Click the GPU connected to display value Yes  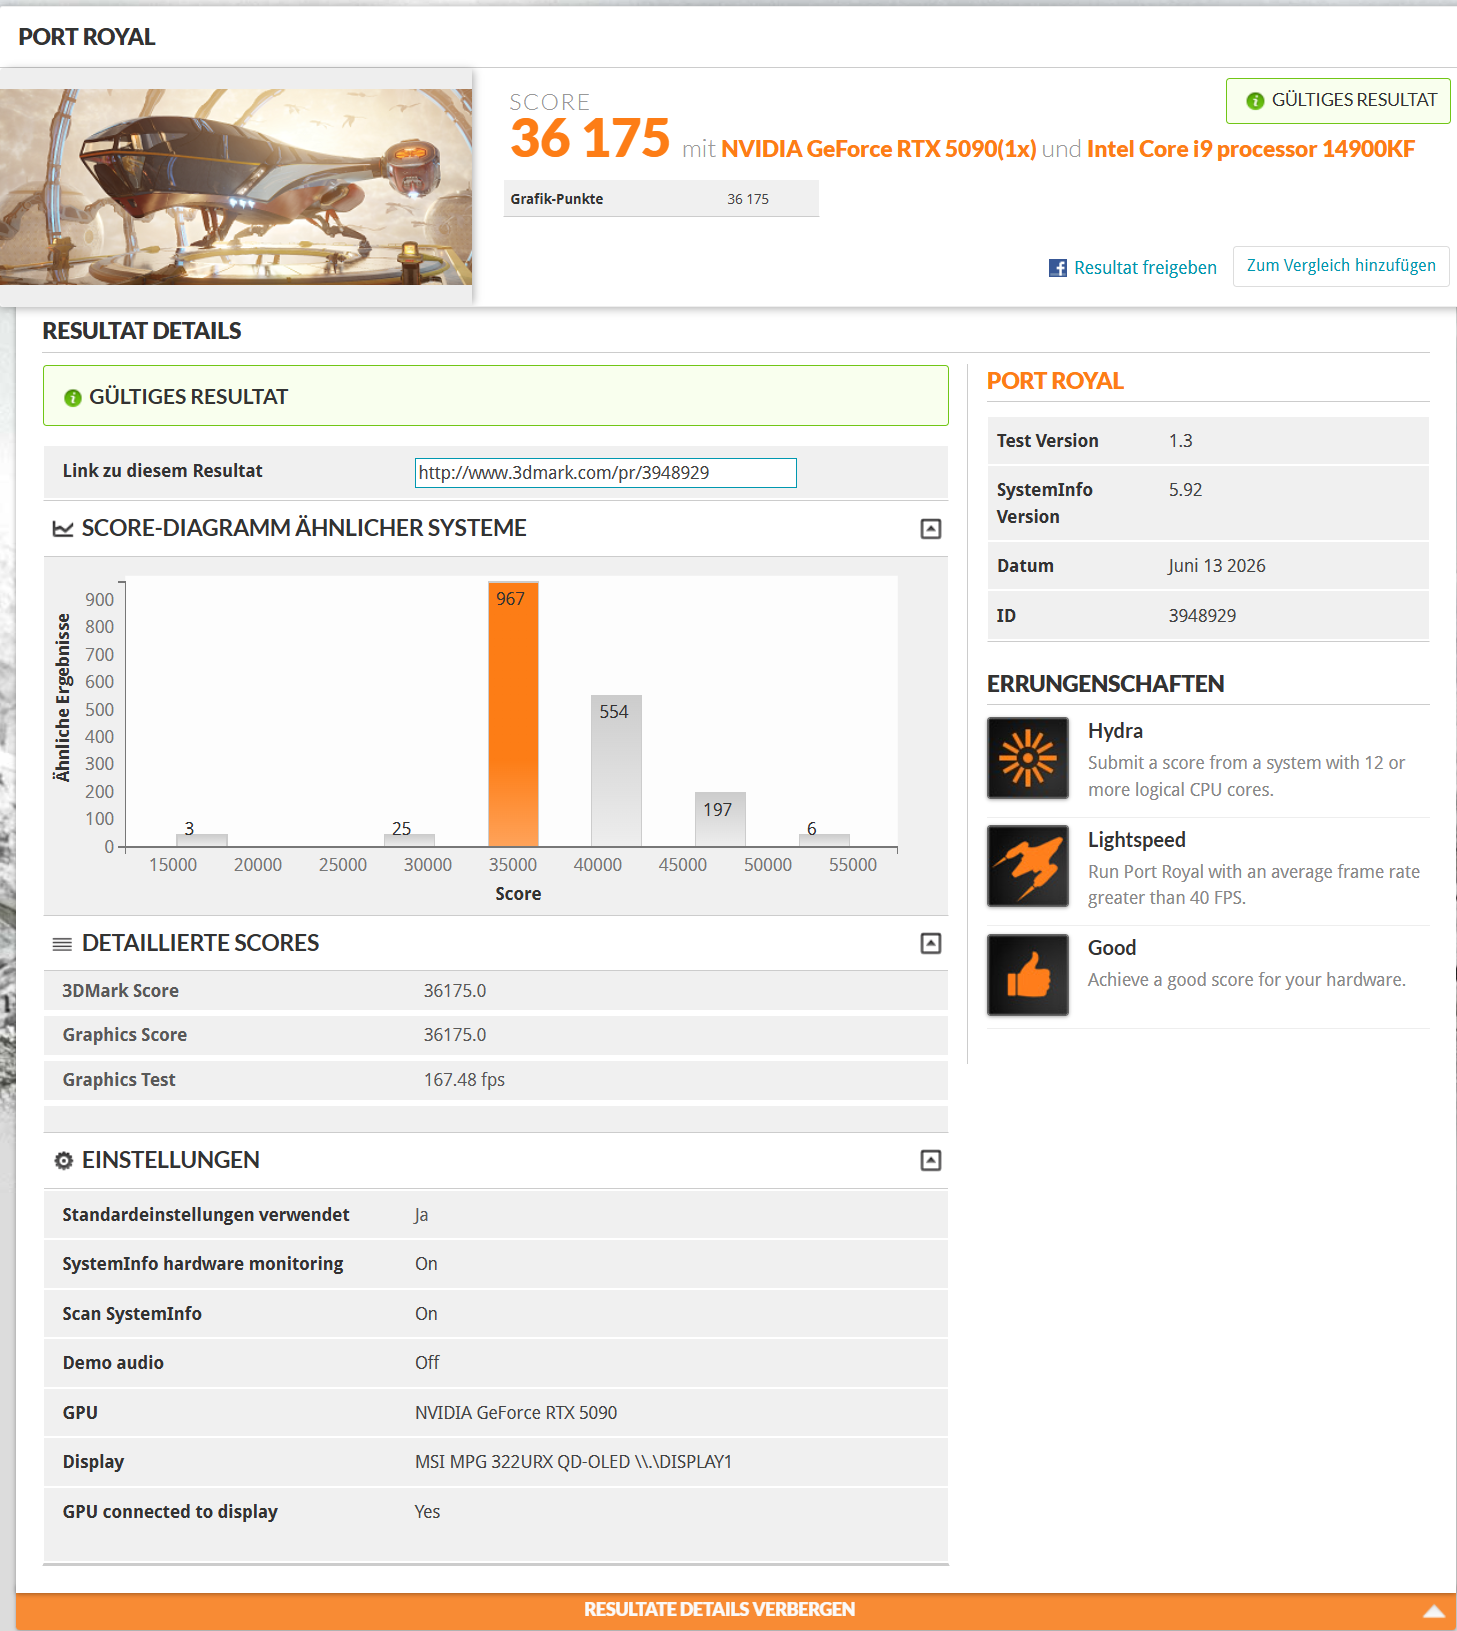(427, 1512)
